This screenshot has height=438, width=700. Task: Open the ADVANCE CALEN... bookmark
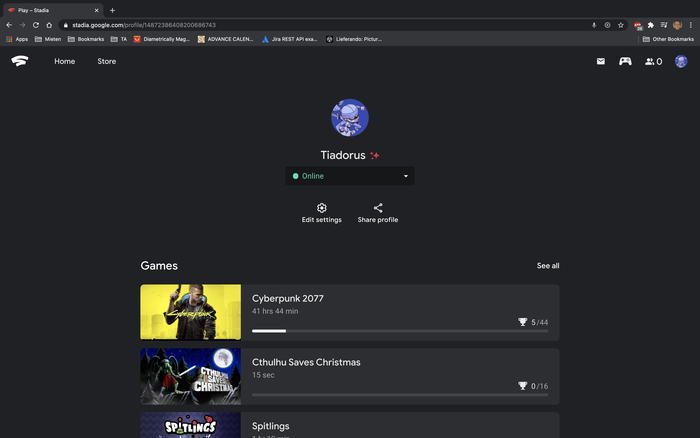coord(225,39)
